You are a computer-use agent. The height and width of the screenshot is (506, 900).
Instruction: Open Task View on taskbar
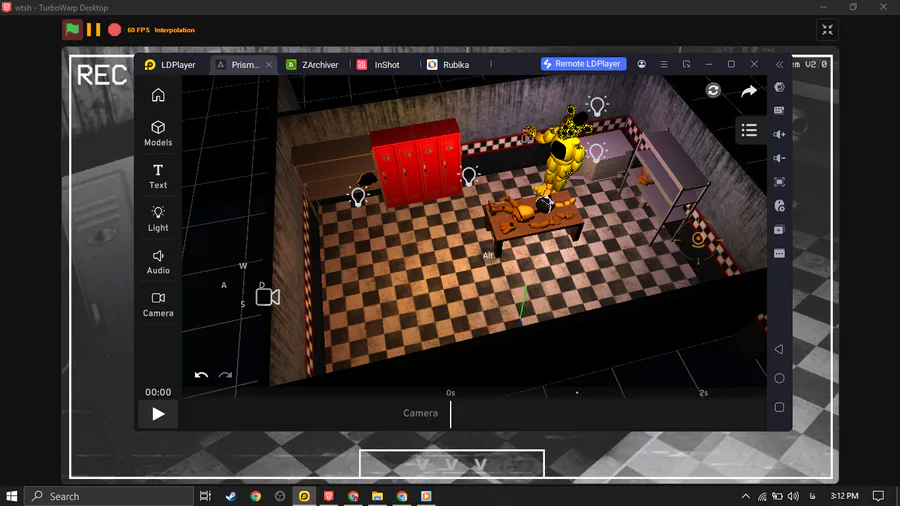coord(205,496)
